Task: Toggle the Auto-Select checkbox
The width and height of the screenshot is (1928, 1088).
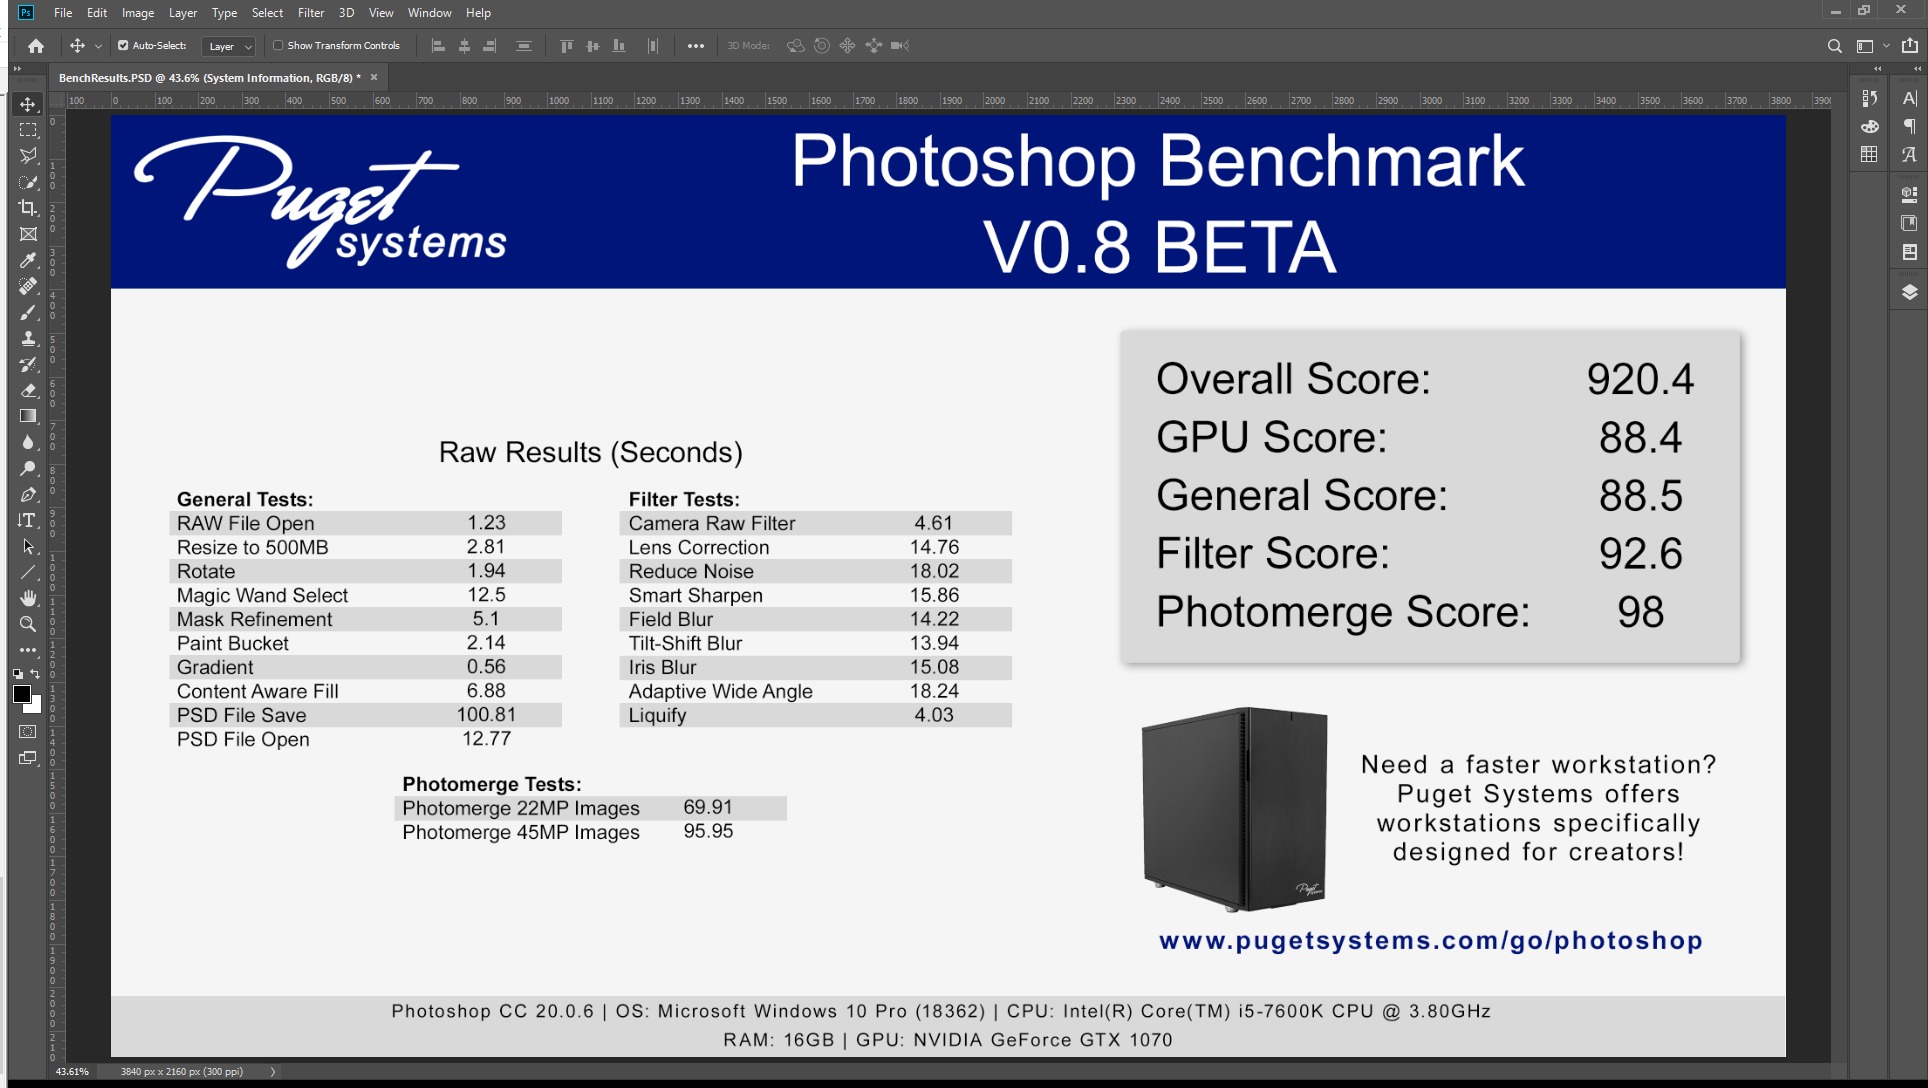Action: click(x=123, y=45)
